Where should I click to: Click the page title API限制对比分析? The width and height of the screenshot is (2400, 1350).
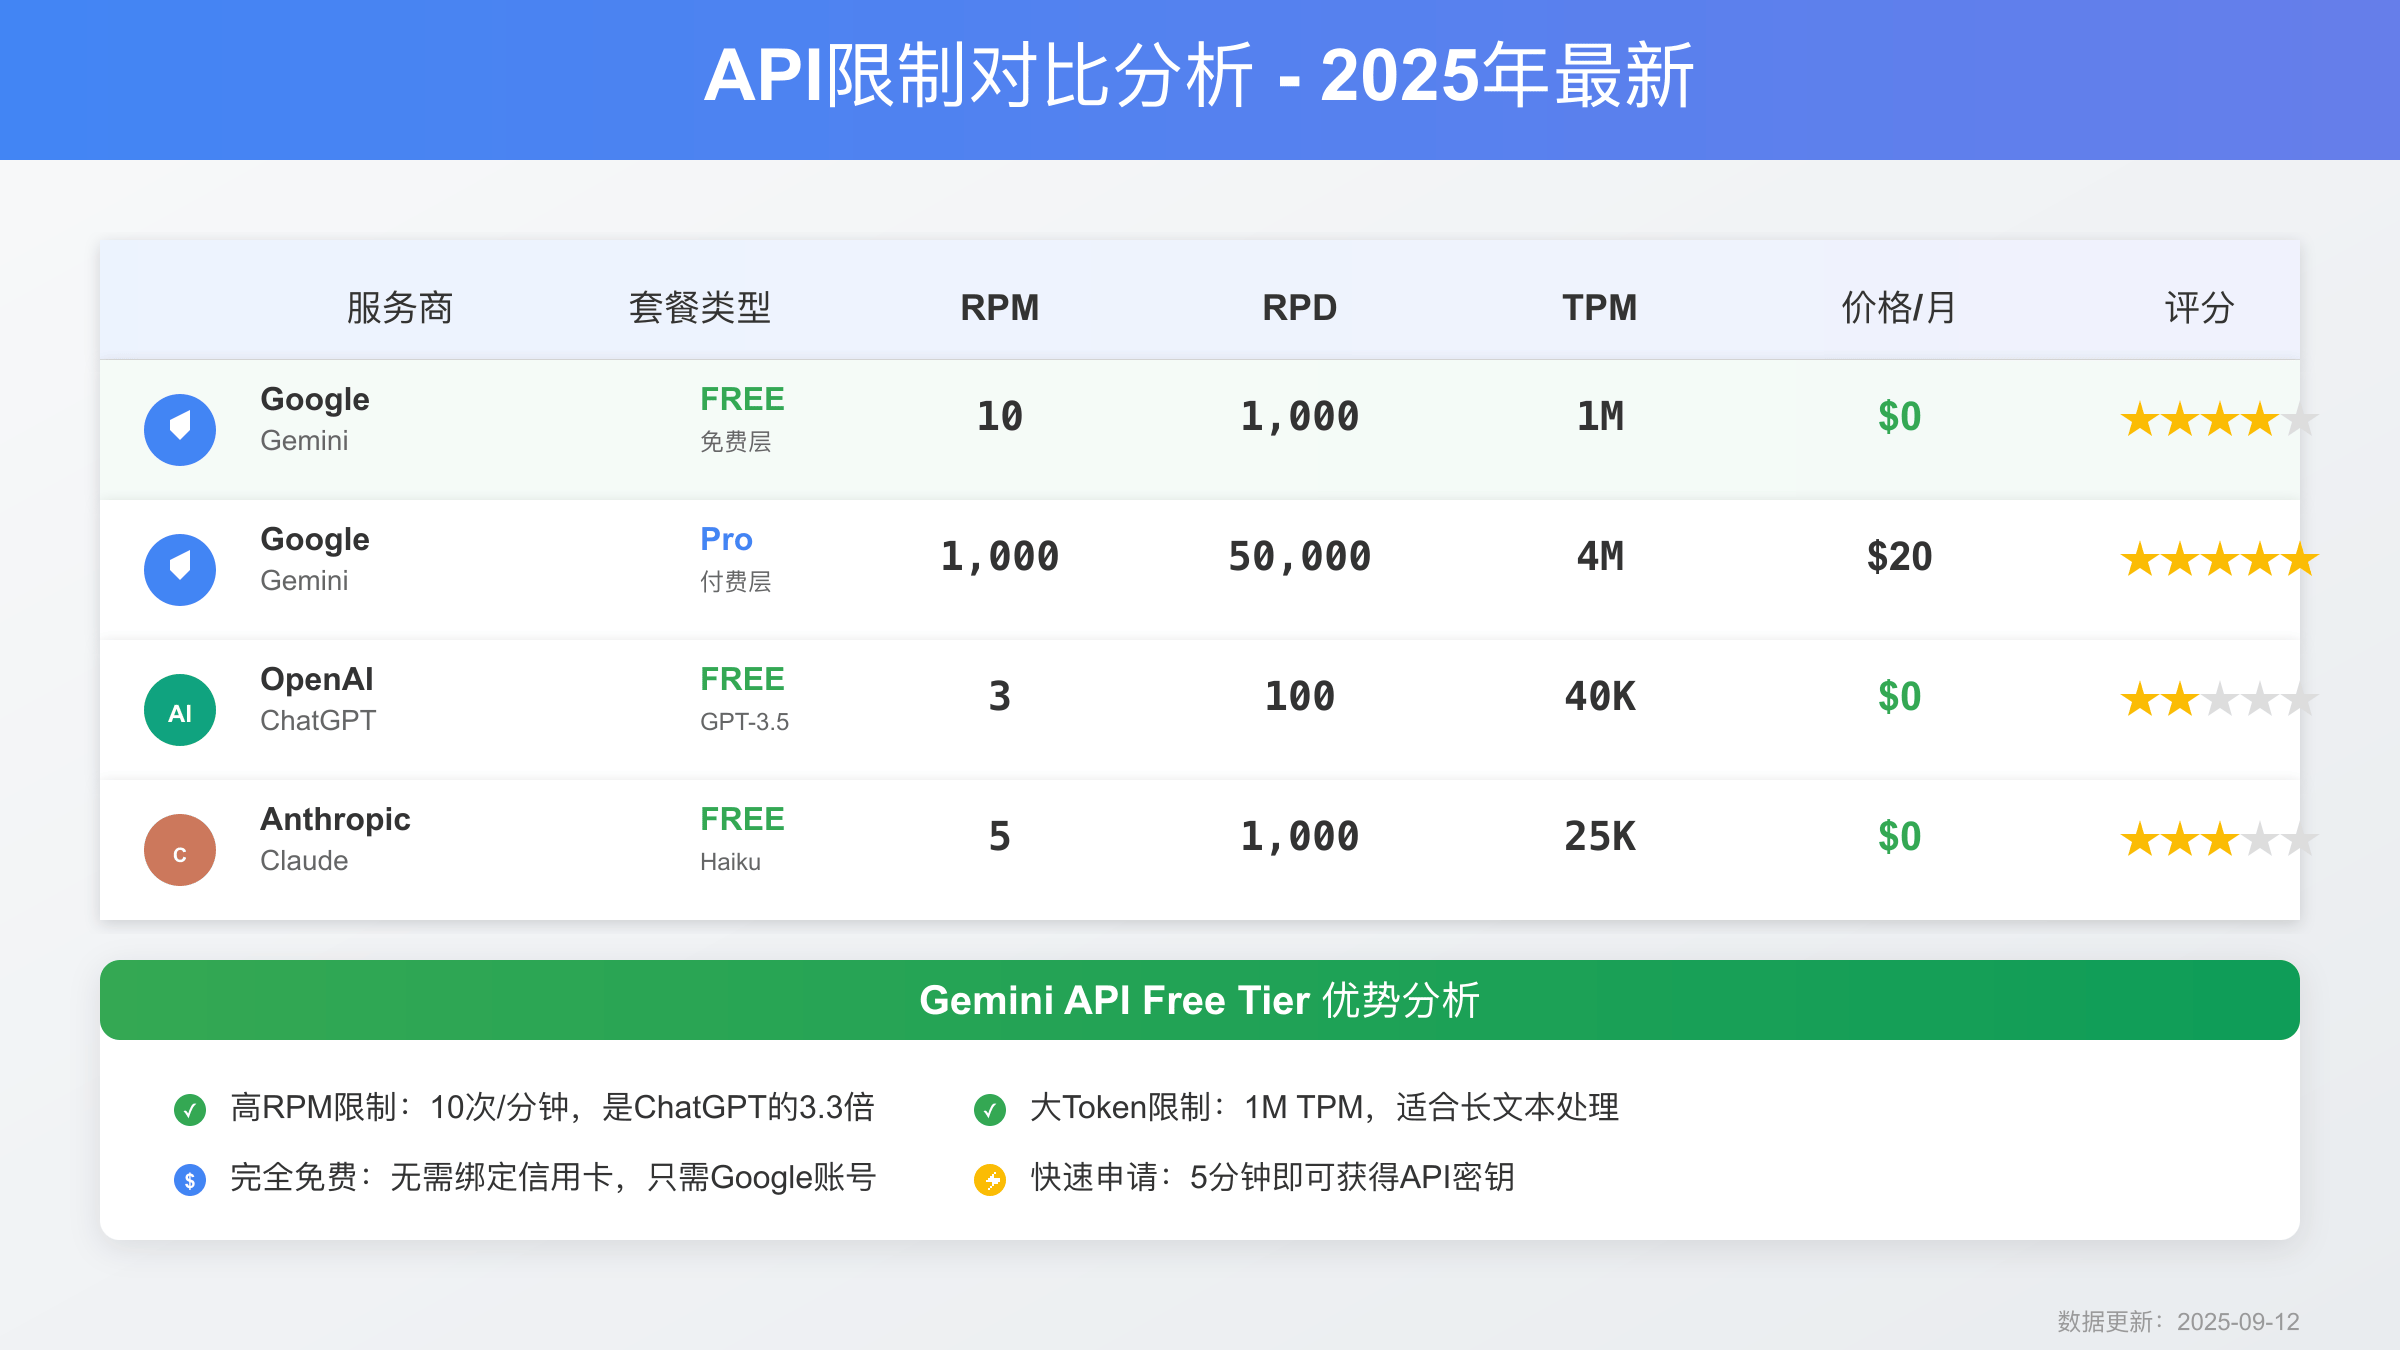point(1200,76)
